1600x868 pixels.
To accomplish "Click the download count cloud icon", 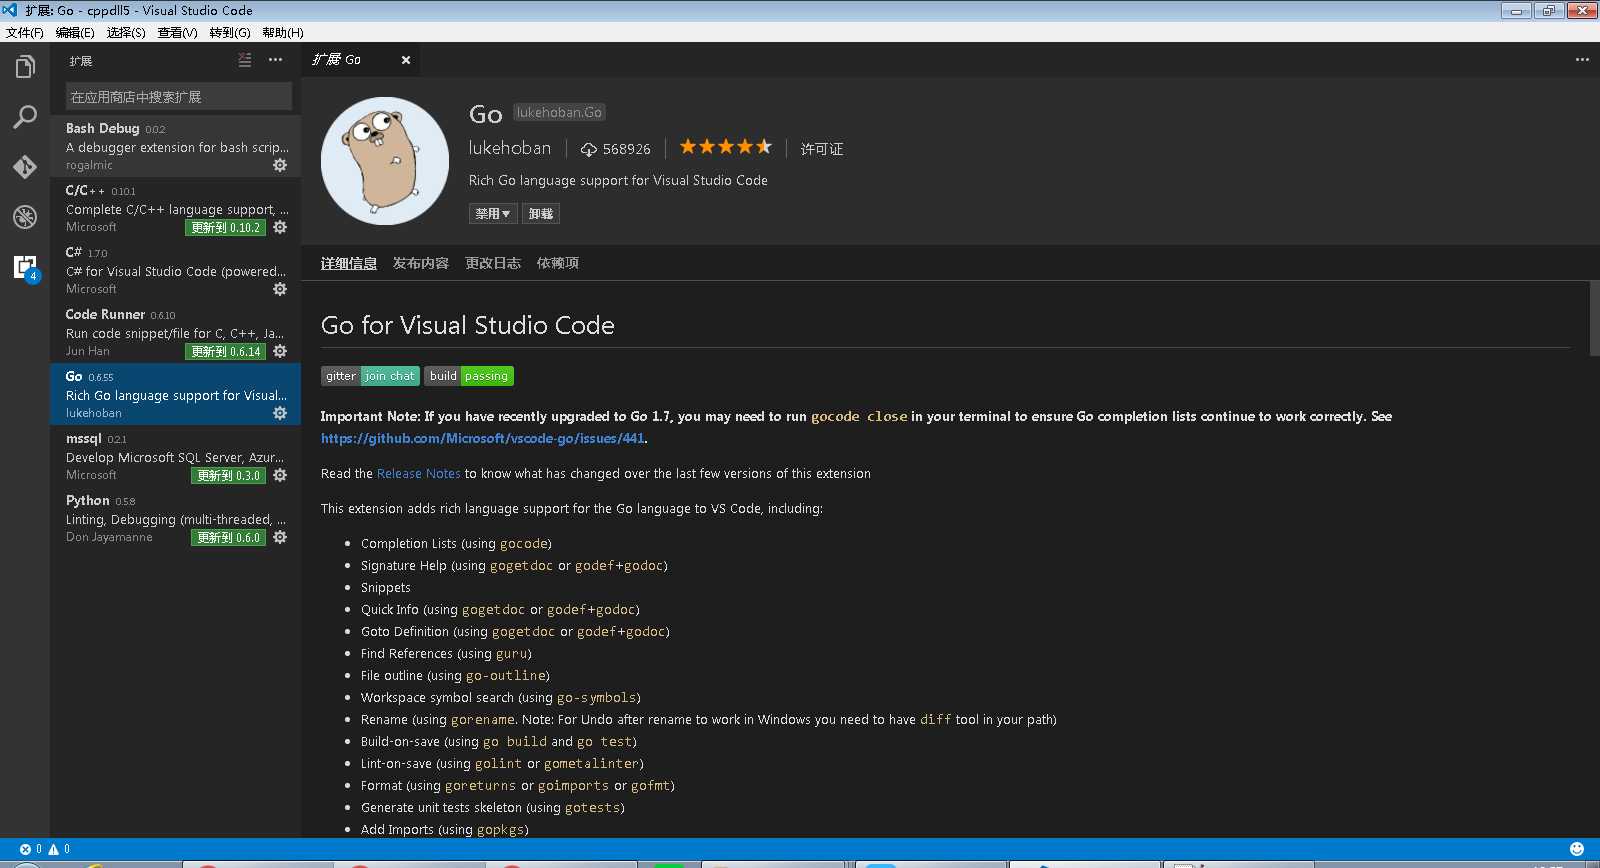I will (589, 149).
